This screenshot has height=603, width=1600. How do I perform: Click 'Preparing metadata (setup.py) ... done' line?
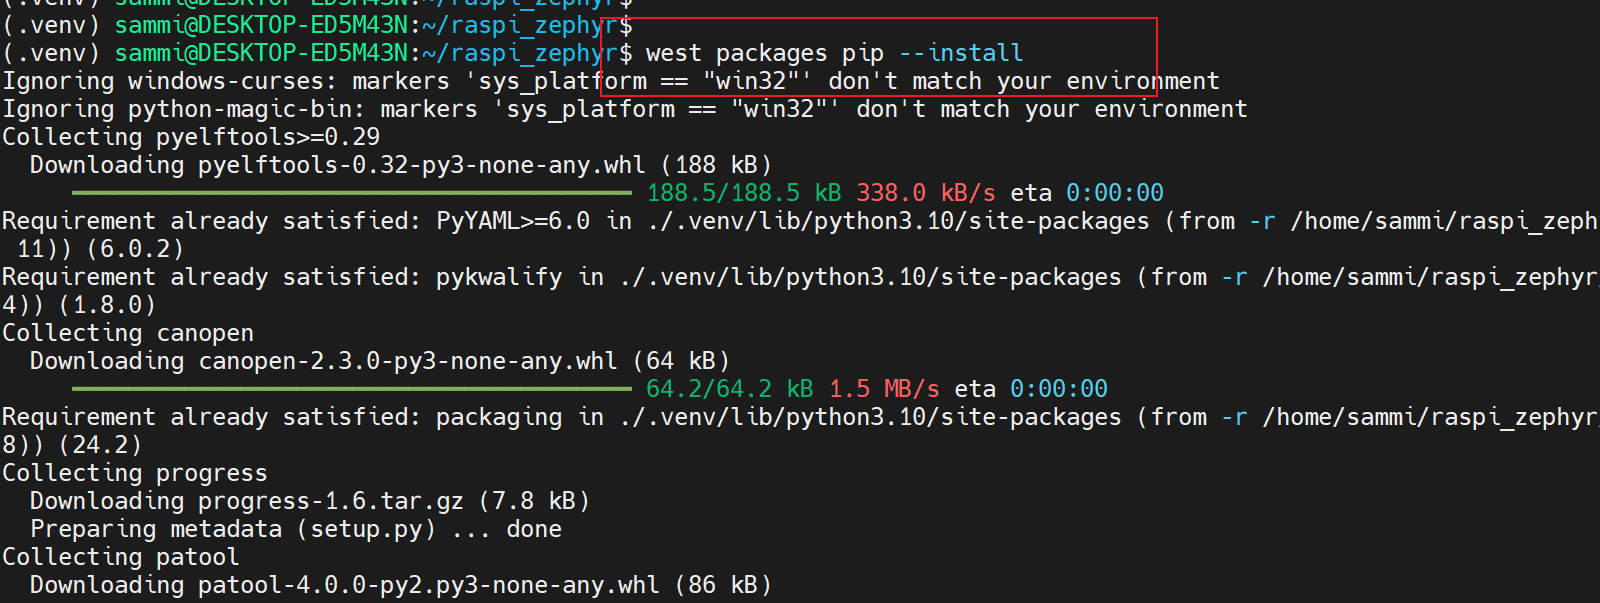pyautogui.click(x=296, y=529)
